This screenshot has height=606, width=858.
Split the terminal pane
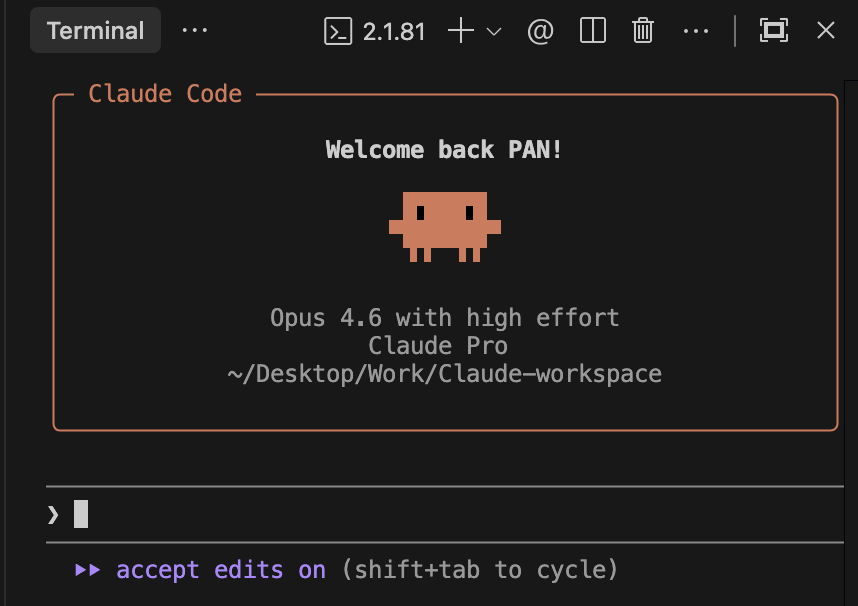(593, 31)
